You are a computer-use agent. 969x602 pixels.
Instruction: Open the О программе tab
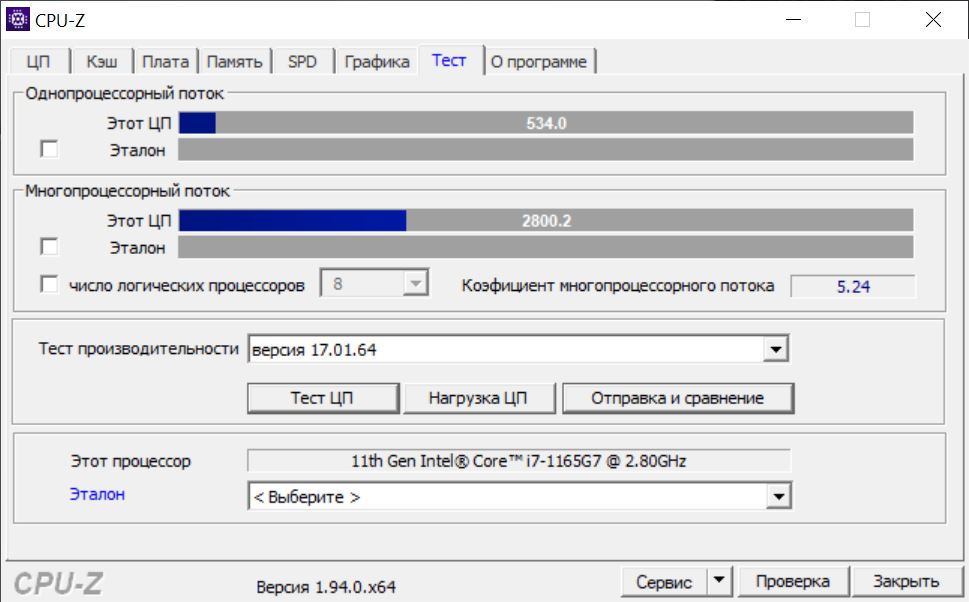(x=539, y=62)
